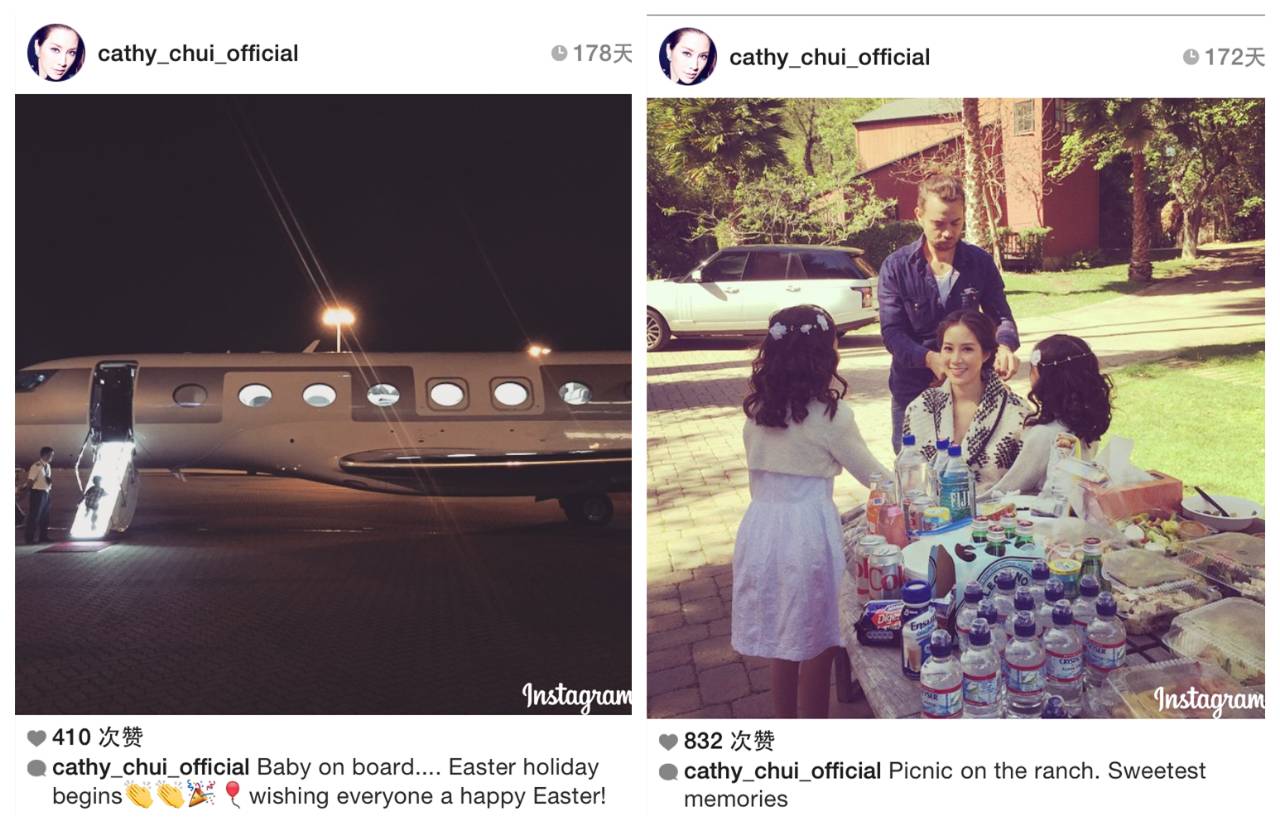Click heart icon beside 410 likes
The image size is (1280, 829).
pyautogui.click(x=37, y=738)
